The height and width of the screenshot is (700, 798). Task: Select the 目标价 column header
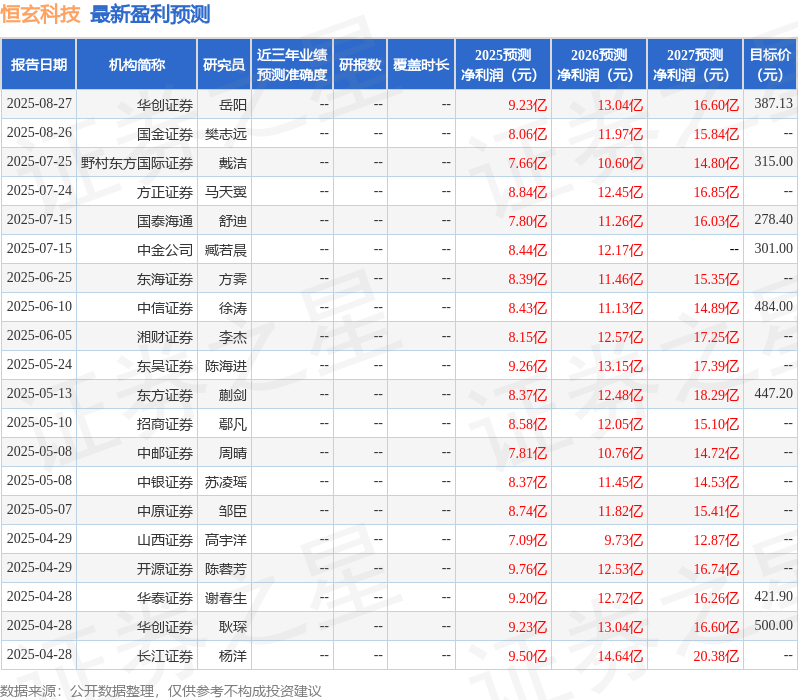[770, 64]
